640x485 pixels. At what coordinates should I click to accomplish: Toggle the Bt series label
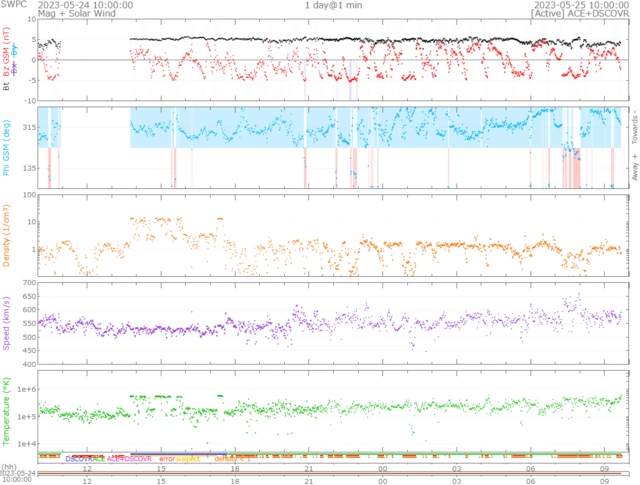point(7,86)
